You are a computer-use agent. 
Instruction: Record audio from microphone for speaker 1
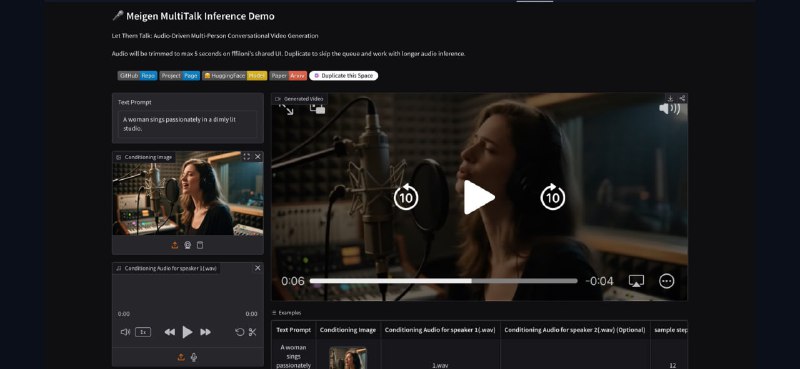[x=194, y=357]
